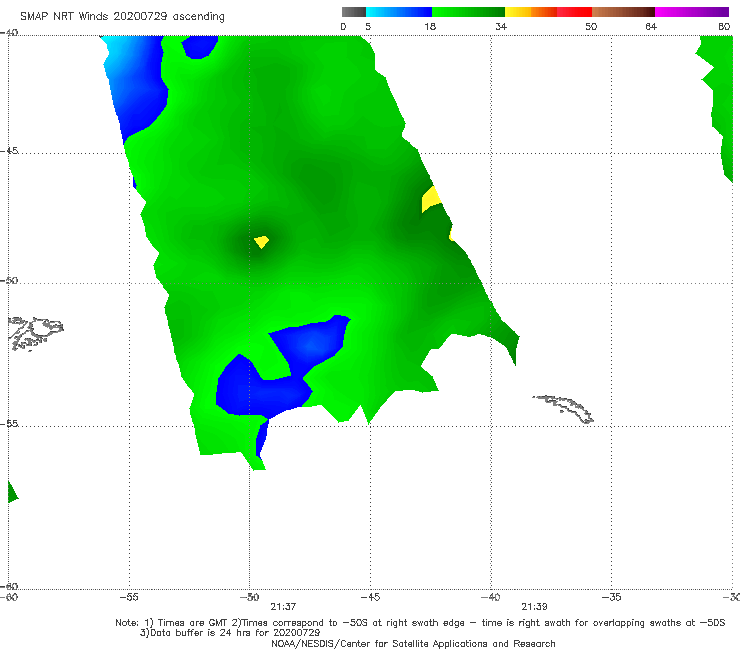The width and height of the screenshot is (740, 650).
Task: Click the magenta-purple color bar segment after 64
Action: (x=692, y=12)
